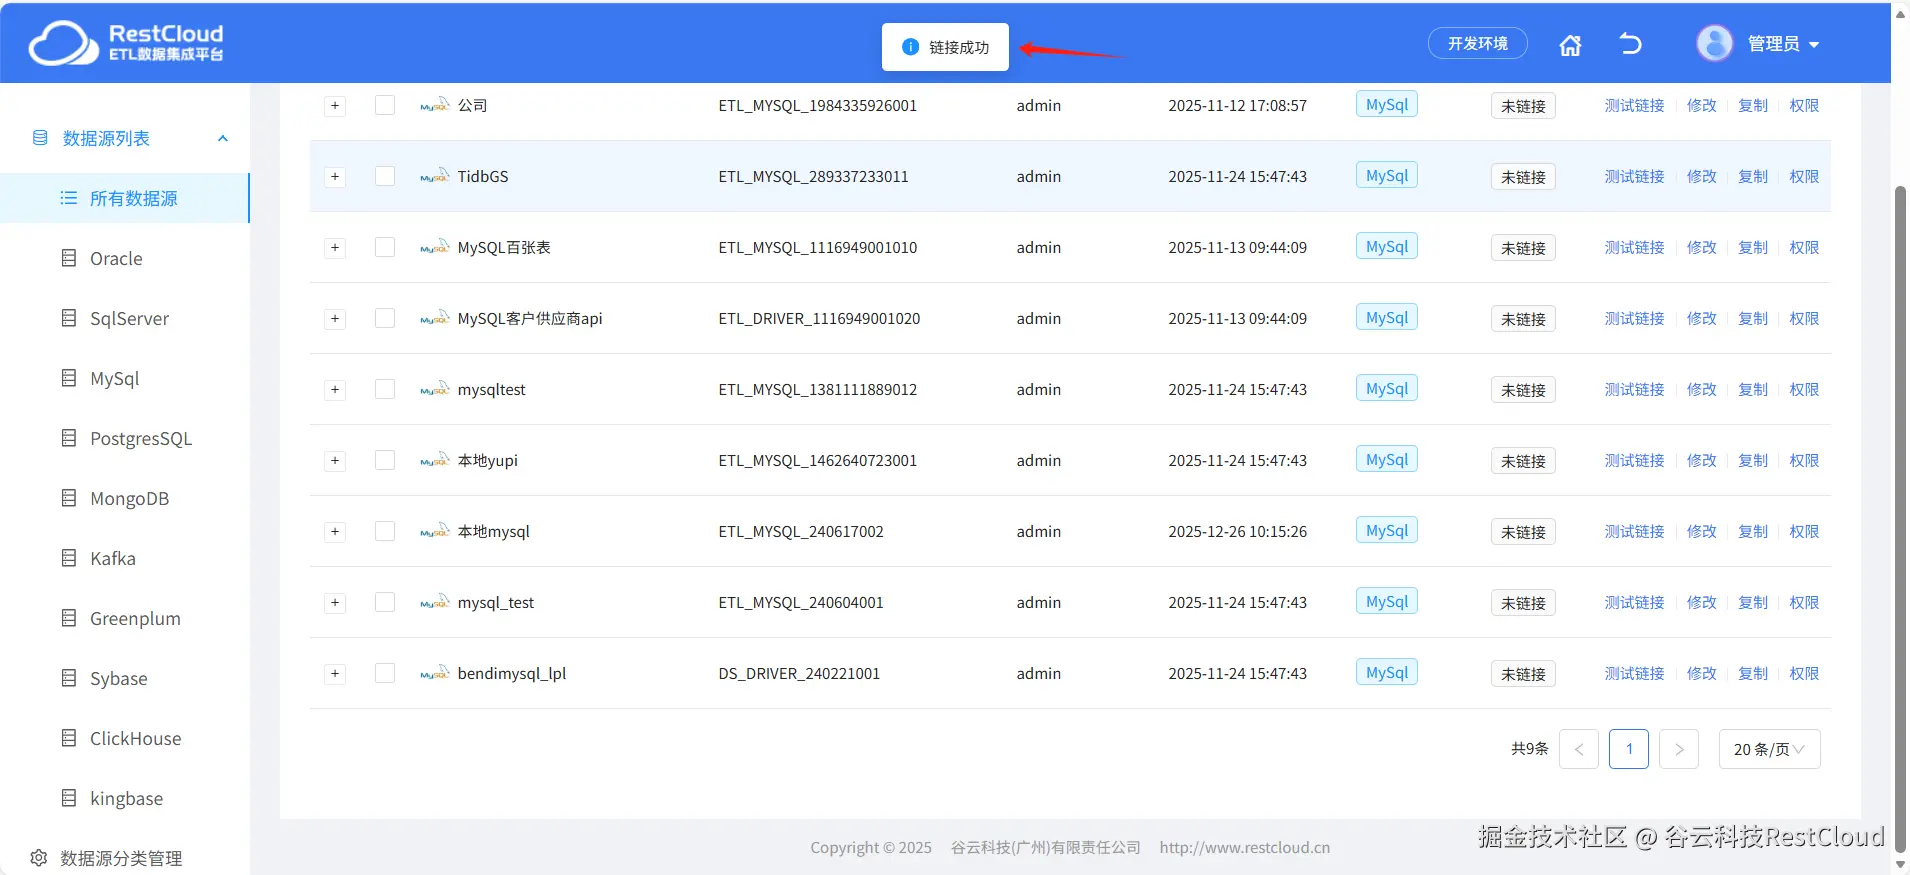Click the 开发环境 button
1910x875 pixels.
tap(1477, 43)
